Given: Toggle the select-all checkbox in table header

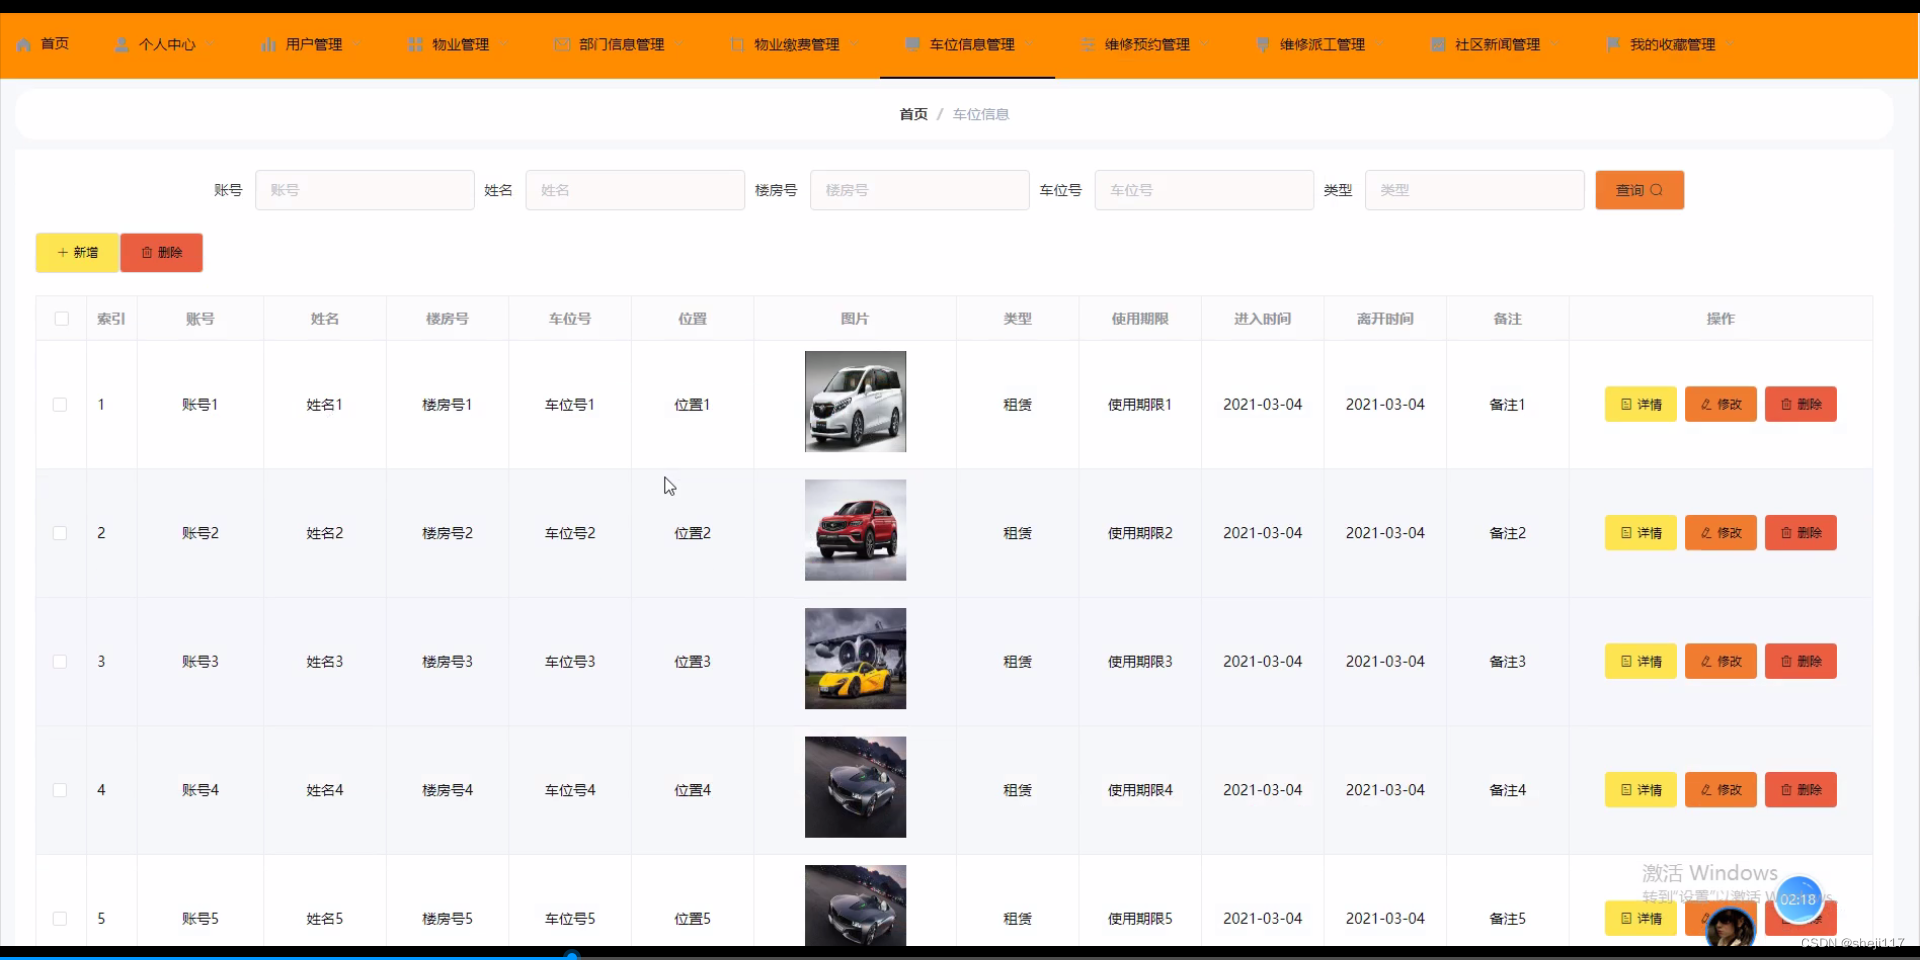Looking at the screenshot, I should tap(61, 318).
